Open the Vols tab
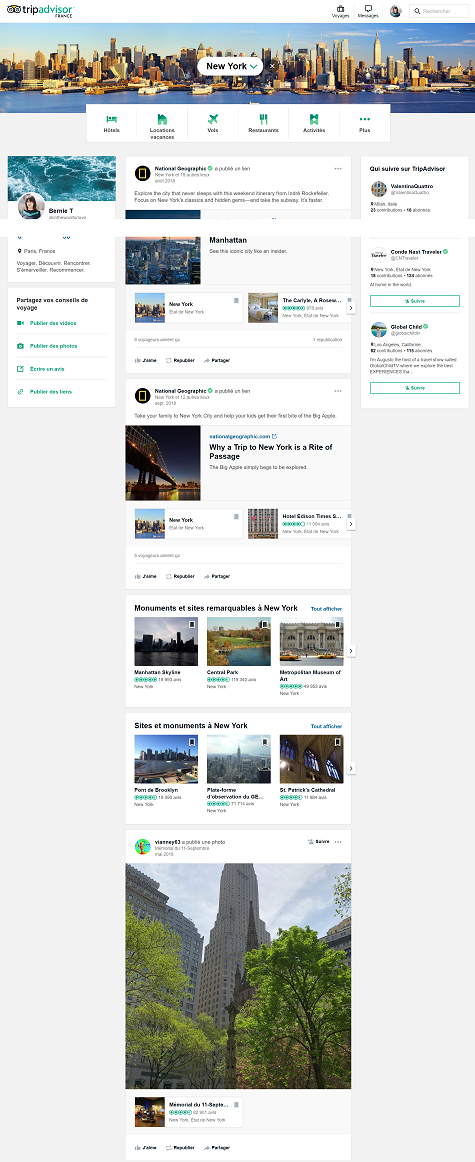Viewport: 475px width, 1162px height. (x=213, y=123)
